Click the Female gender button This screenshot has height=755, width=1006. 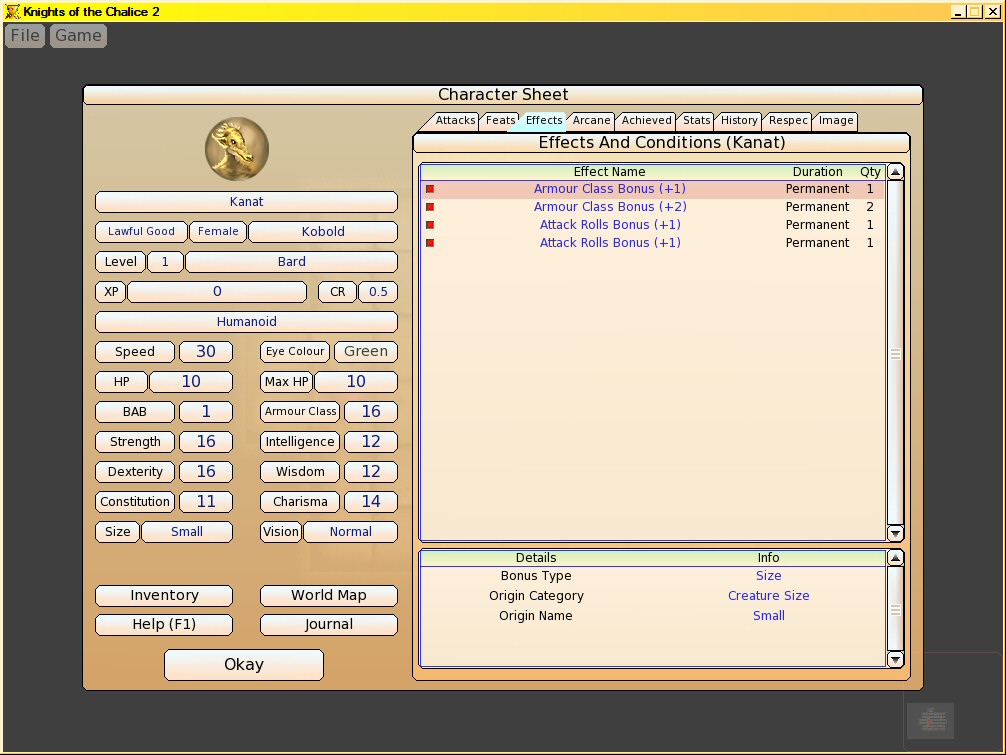(x=218, y=232)
